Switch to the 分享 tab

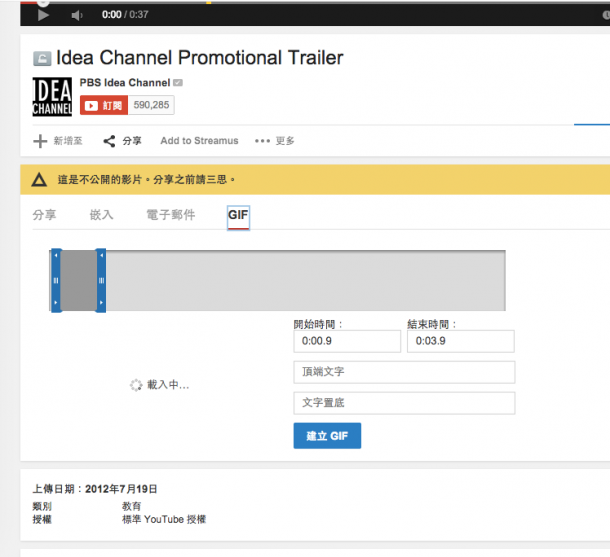44,215
